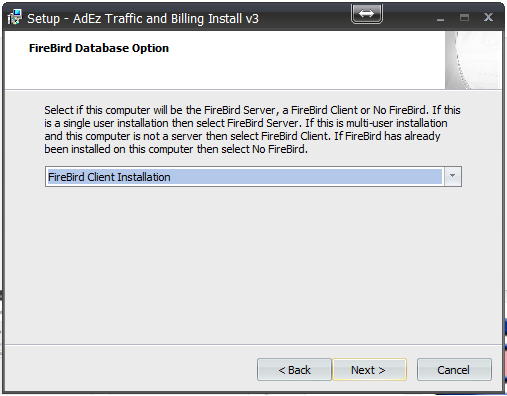Click the wizard graphic in header corner
The image size is (507, 396).
pos(473,60)
